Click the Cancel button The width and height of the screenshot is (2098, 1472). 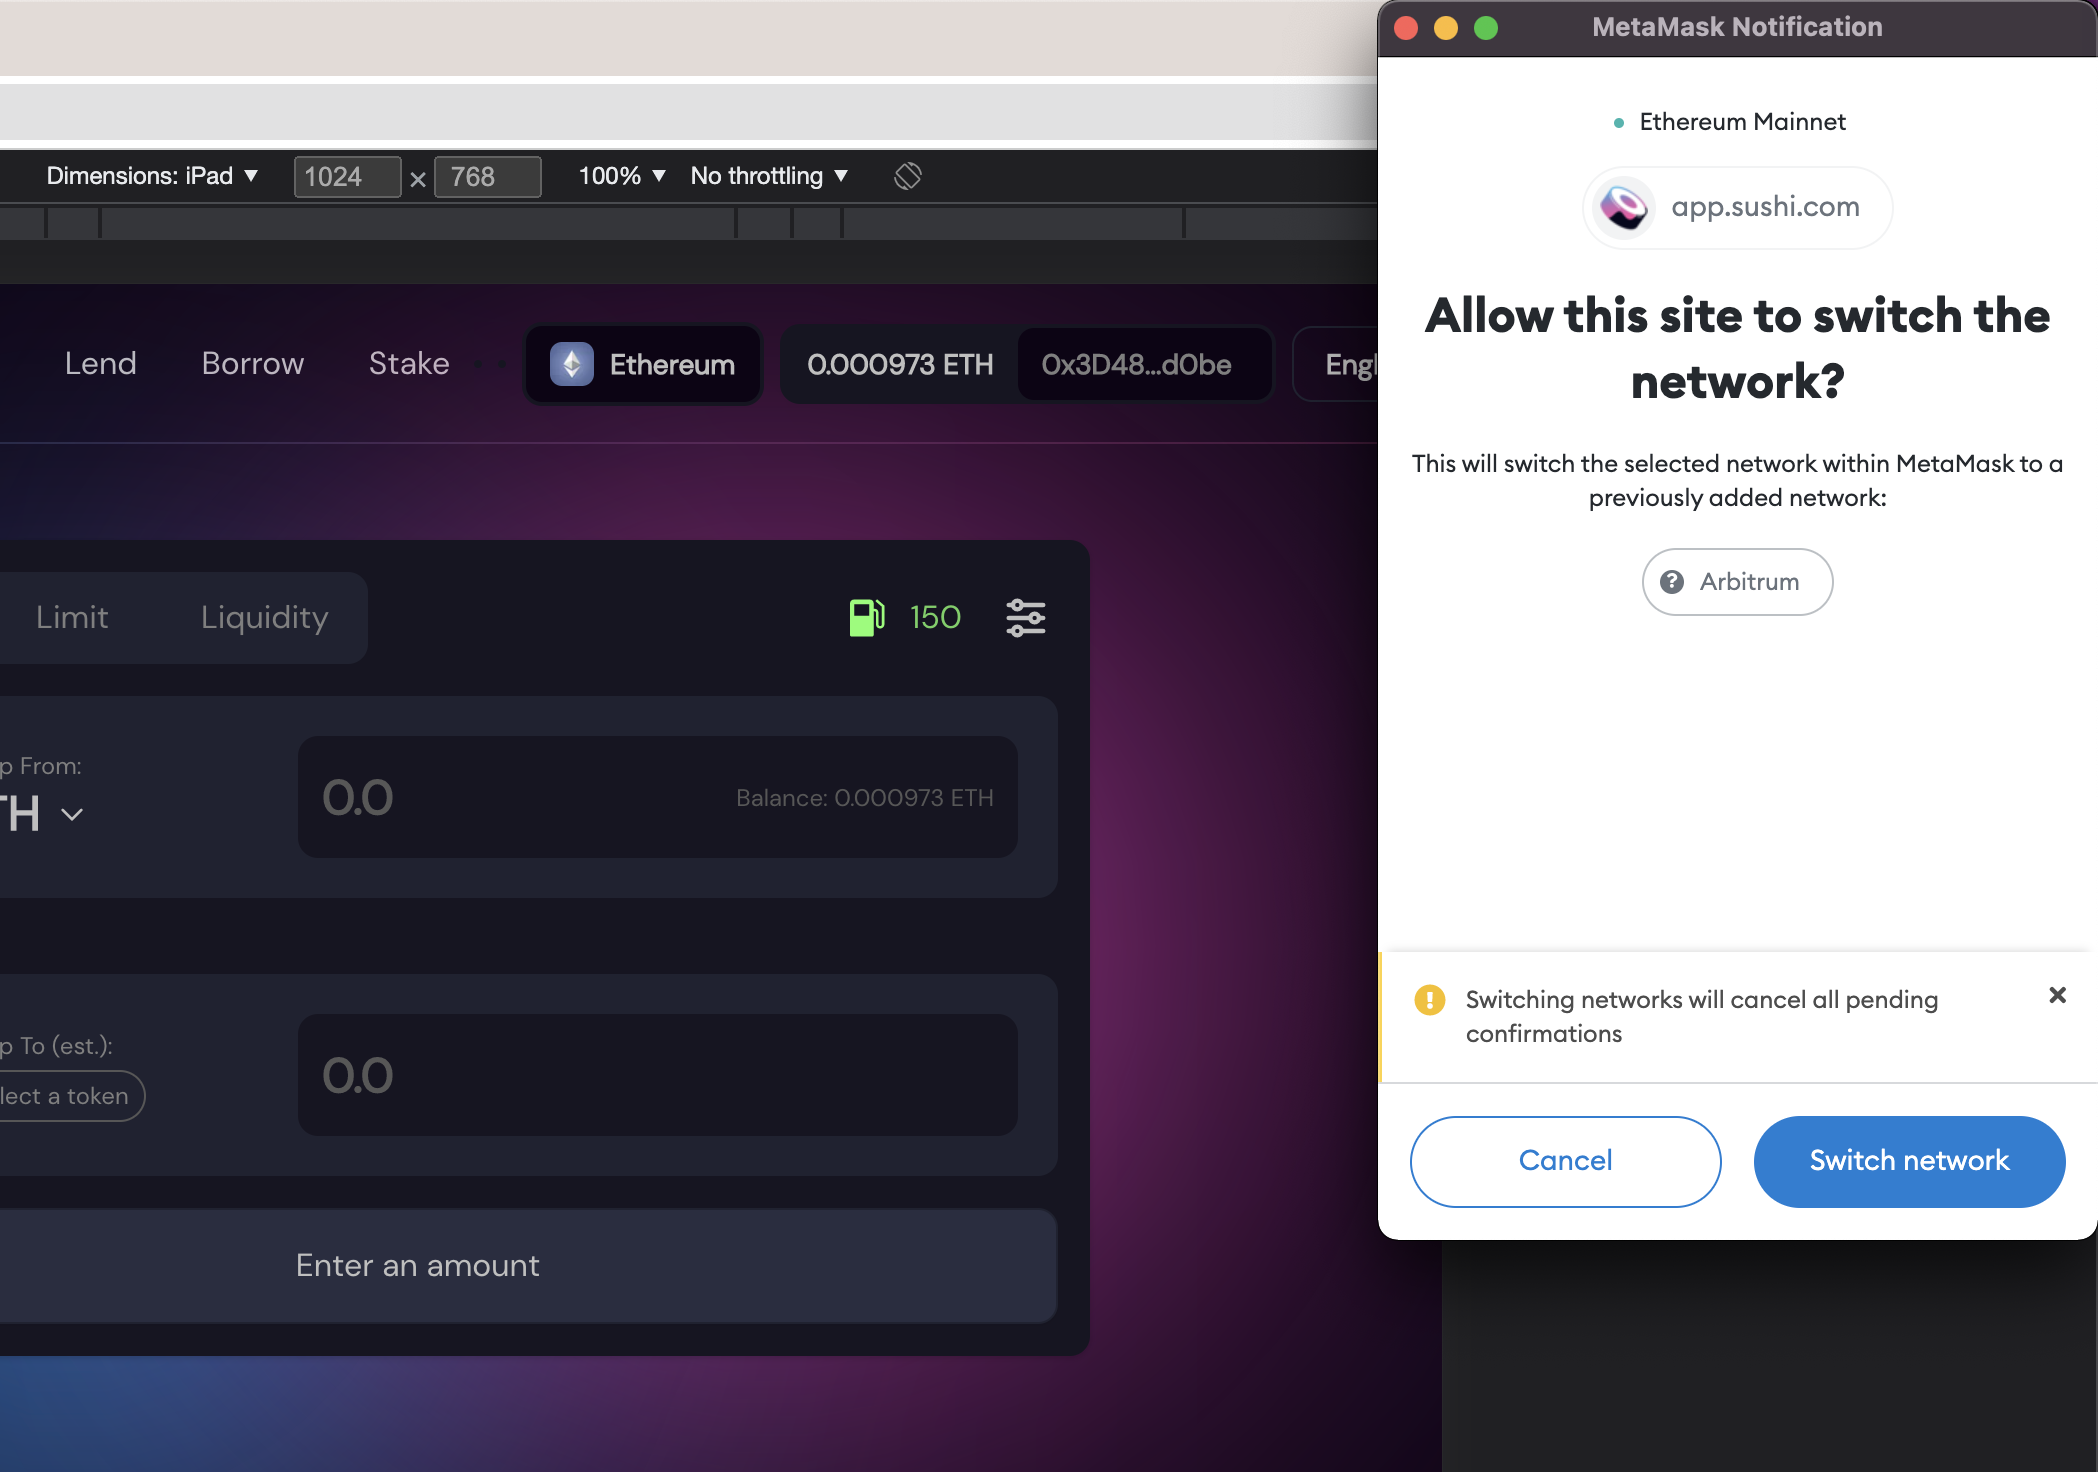coord(1565,1161)
